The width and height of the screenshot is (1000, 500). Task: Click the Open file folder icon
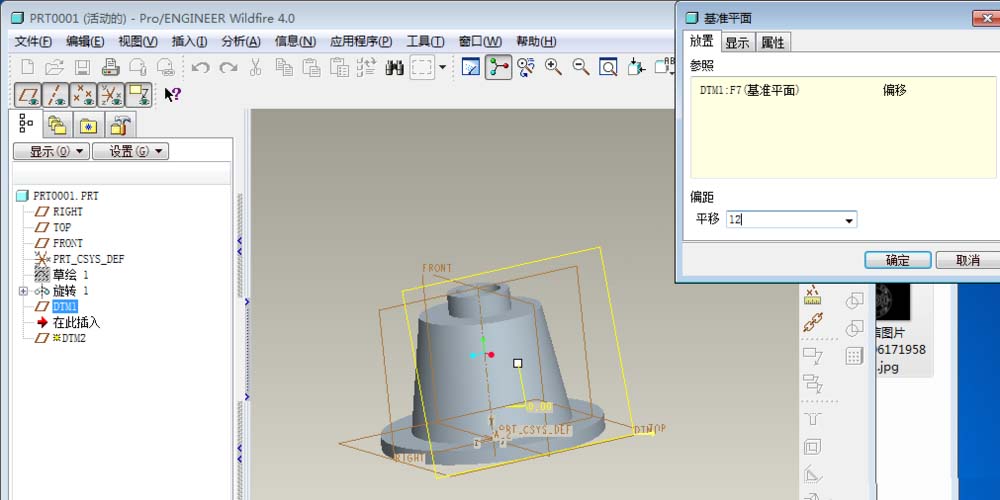tap(55, 67)
